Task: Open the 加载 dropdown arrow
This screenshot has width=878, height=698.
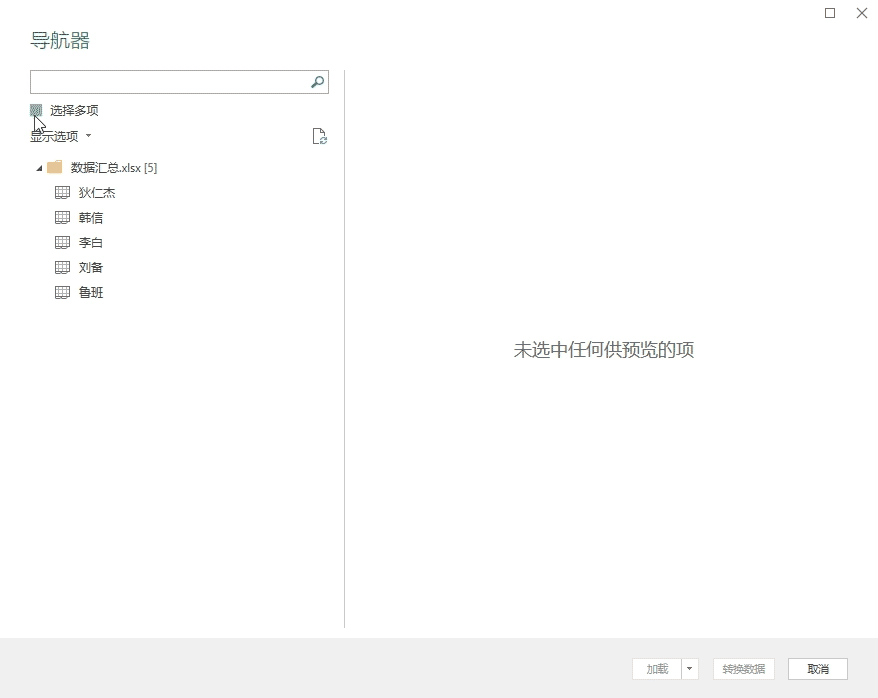Action: (x=690, y=669)
